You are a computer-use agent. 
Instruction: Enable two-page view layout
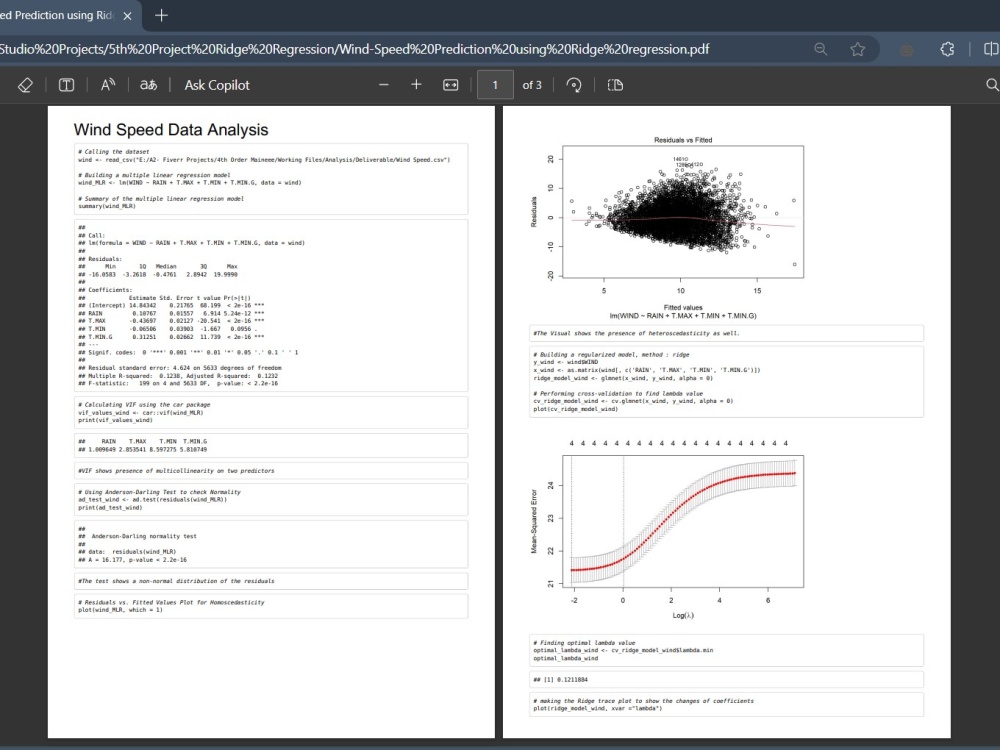pos(614,85)
